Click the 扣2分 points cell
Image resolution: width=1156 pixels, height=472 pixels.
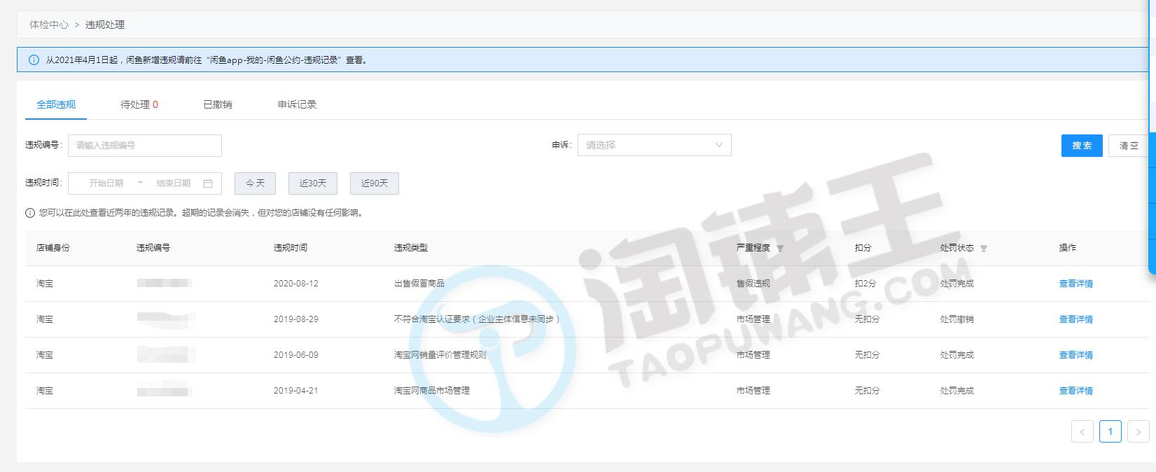tap(866, 283)
